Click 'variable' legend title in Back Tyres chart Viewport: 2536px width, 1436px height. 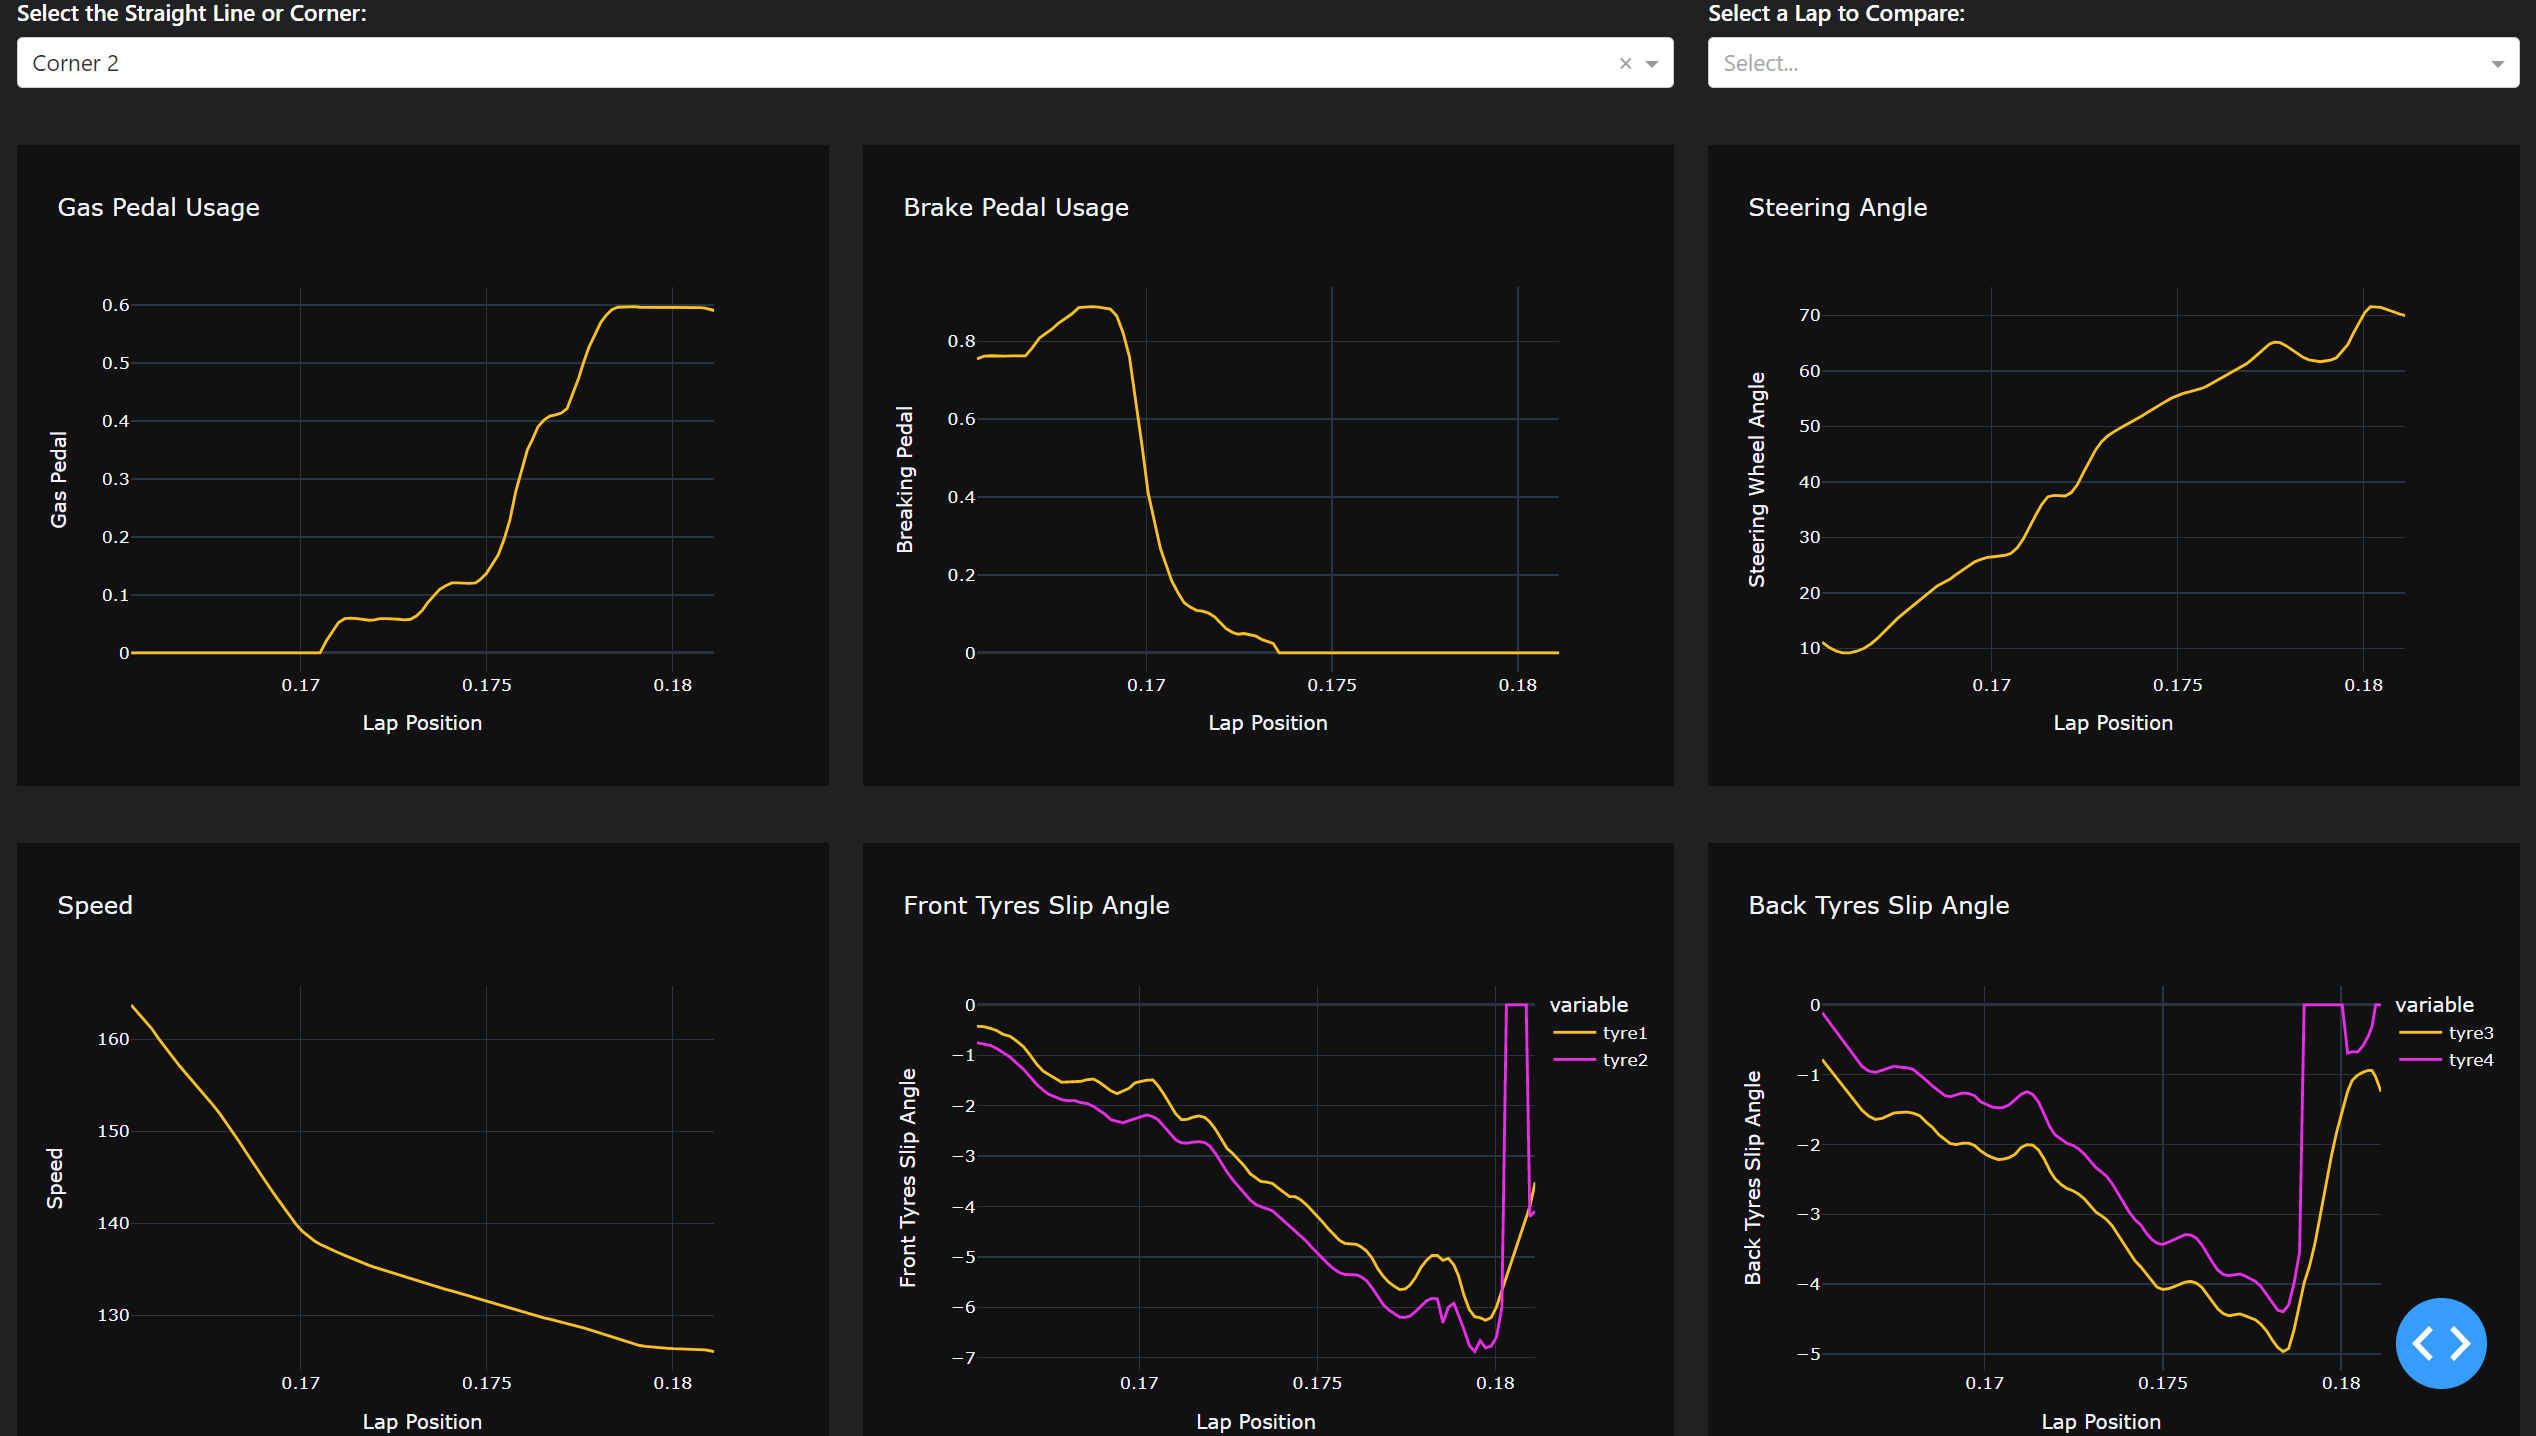pos(2434,1005)
